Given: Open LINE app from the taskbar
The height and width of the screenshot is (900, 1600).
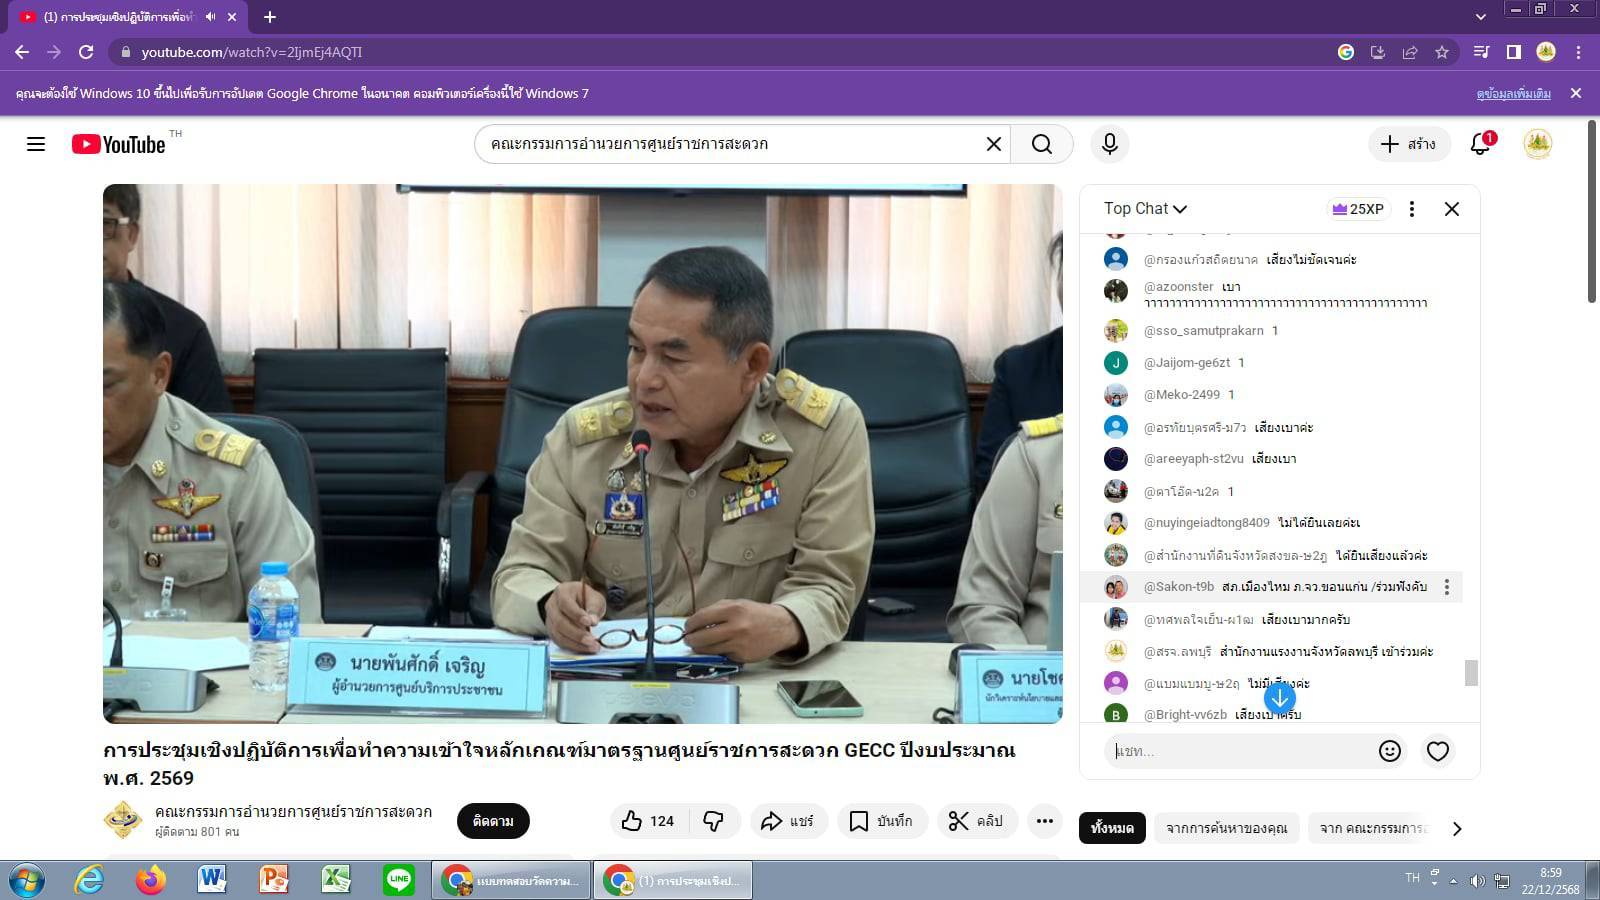Looking at the screenshot, I should pos(398,880).
